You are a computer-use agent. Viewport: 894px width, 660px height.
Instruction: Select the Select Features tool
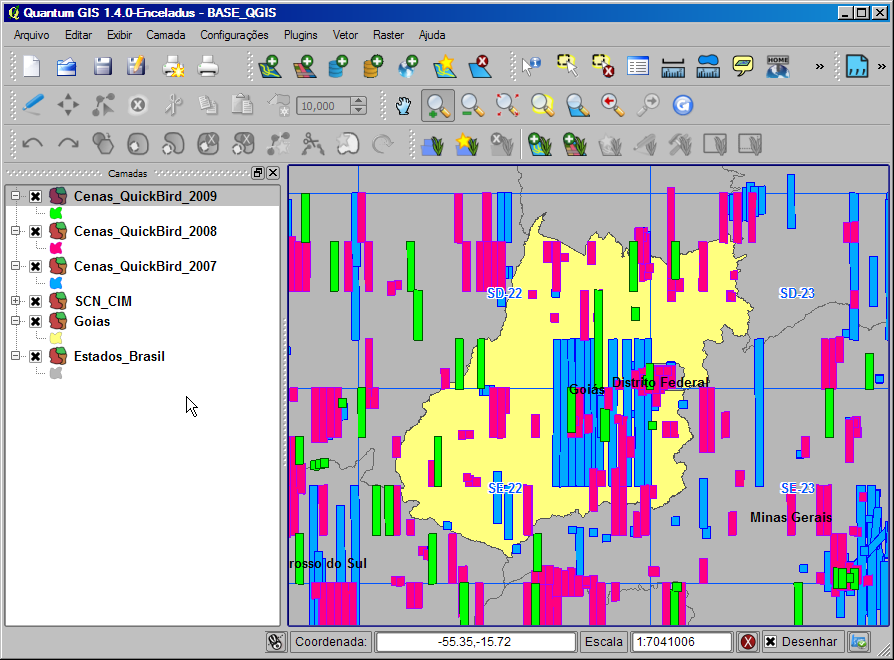click(567, 66)
